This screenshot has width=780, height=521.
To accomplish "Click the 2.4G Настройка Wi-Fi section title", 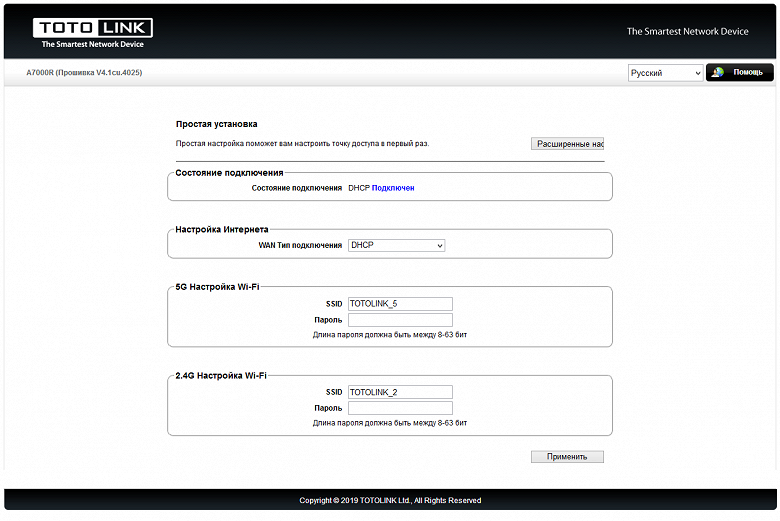I will [221, 375].
